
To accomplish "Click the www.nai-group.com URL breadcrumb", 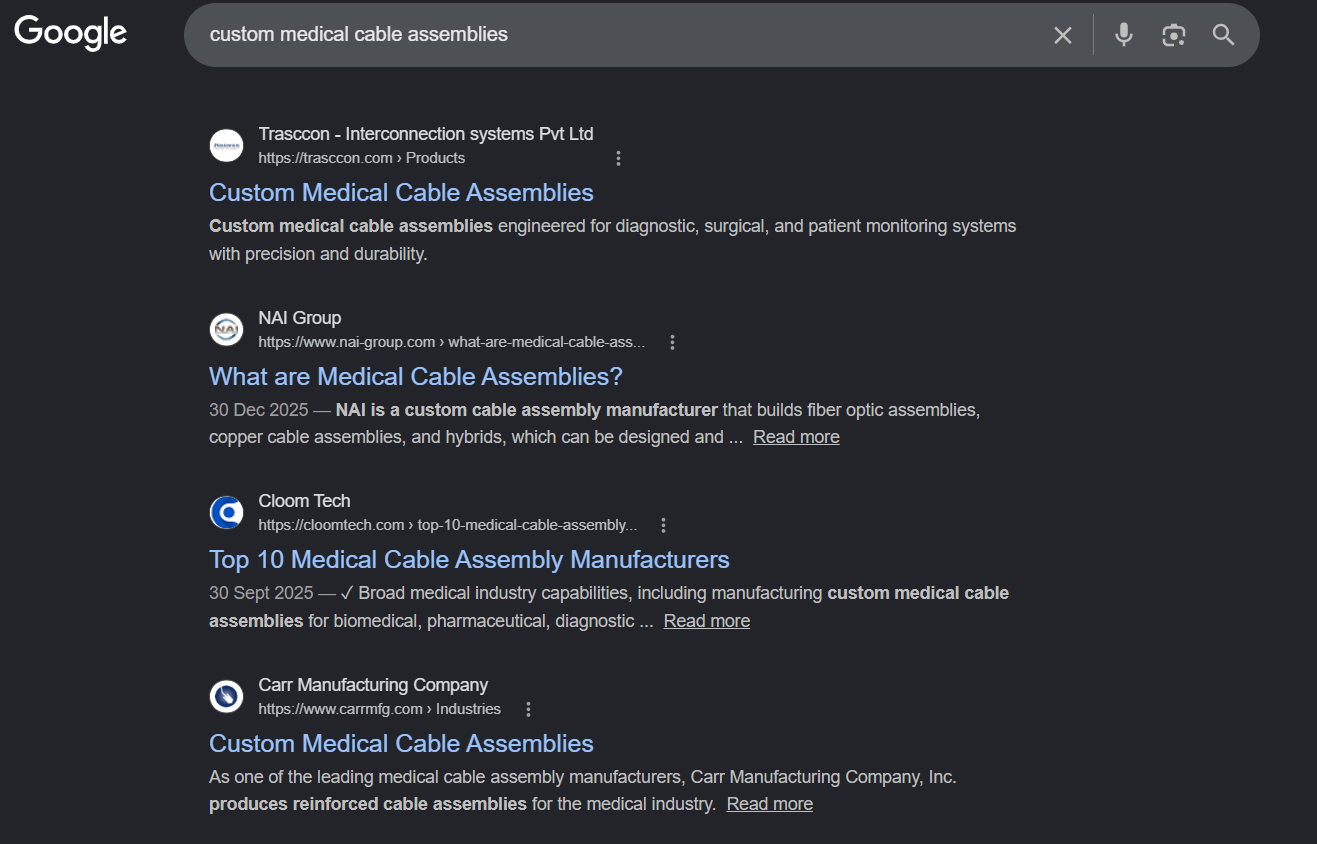I will tap(452, 342).
